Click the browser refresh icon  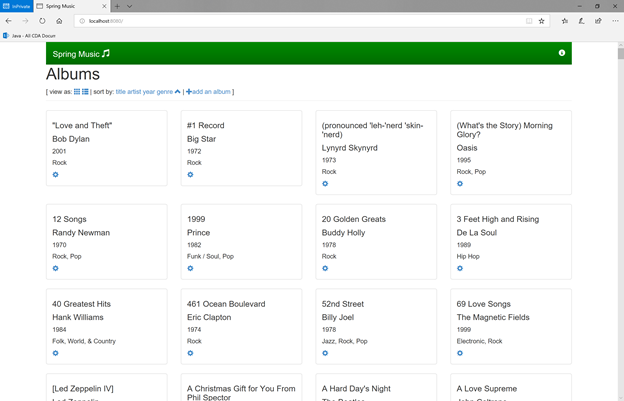(42, 21)
